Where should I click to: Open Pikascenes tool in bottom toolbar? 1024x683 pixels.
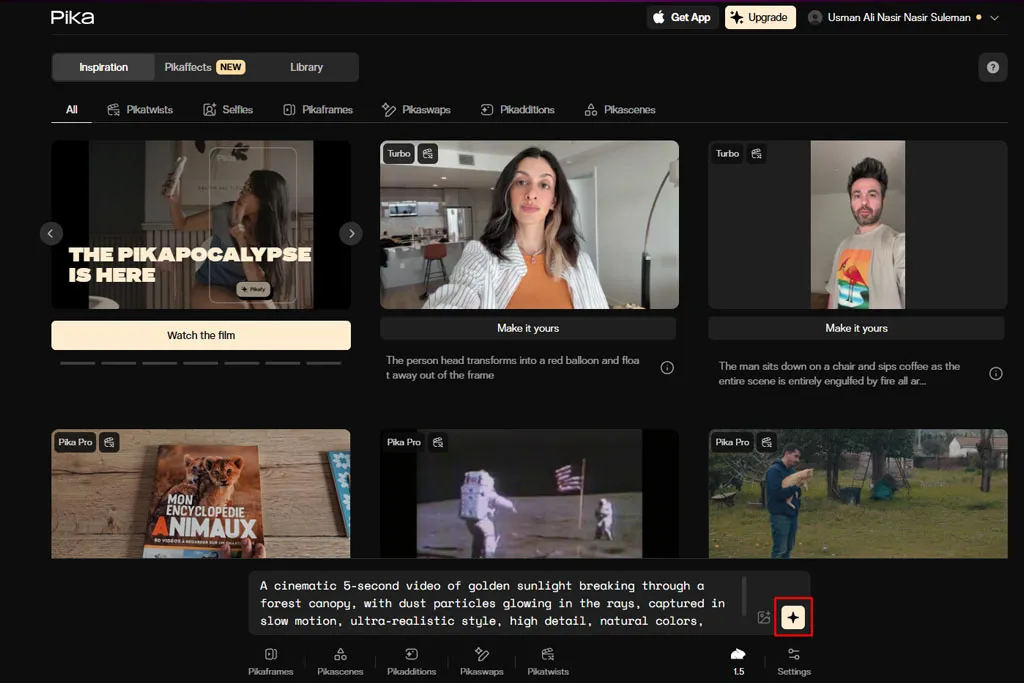pyautogui.click(x=340, y=661)
